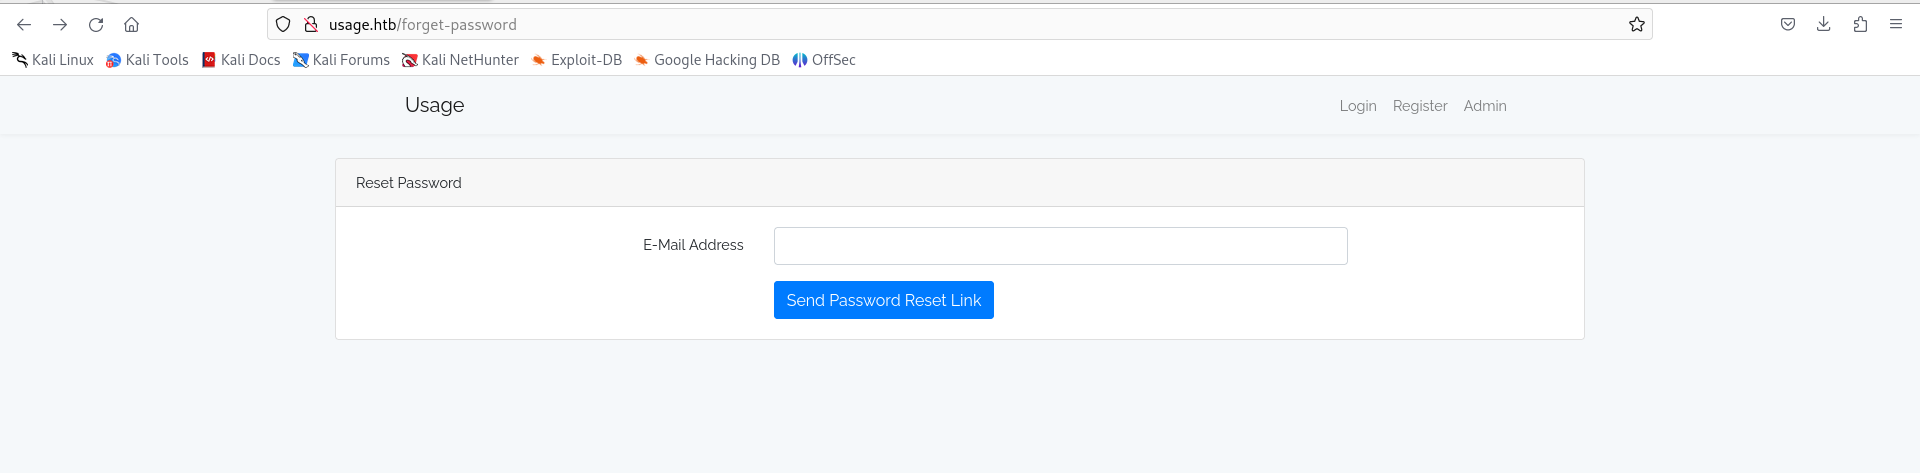1920x473 pixels.
Task: Open the extensions puzzle icon
Action: [1860, 25]
